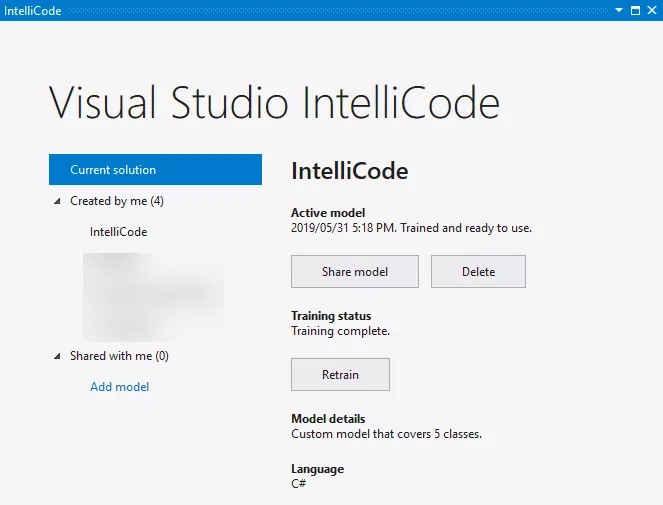Retrain the custom model
This screenshot has width=663, height=505.
(340, 375)
